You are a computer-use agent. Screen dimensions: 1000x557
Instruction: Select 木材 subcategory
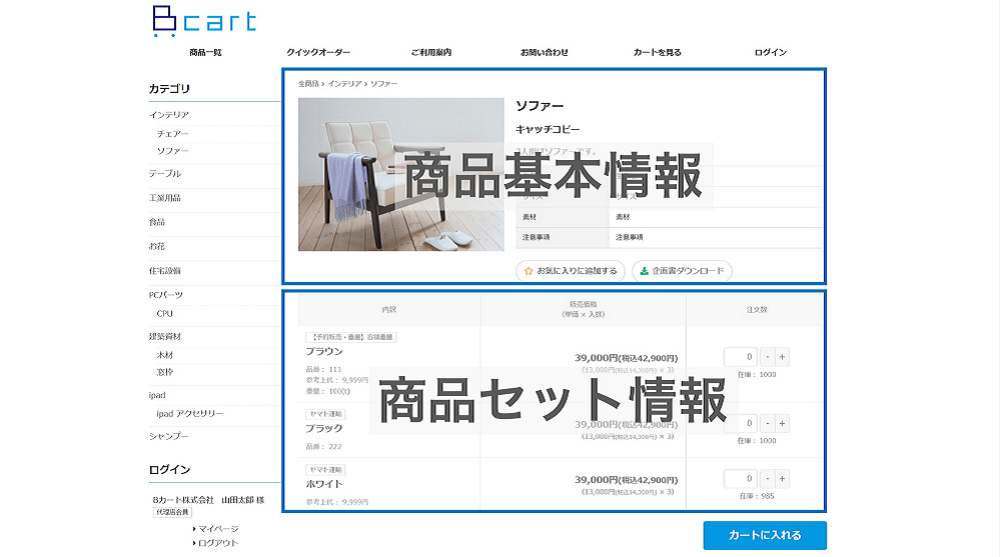point(165,355)
